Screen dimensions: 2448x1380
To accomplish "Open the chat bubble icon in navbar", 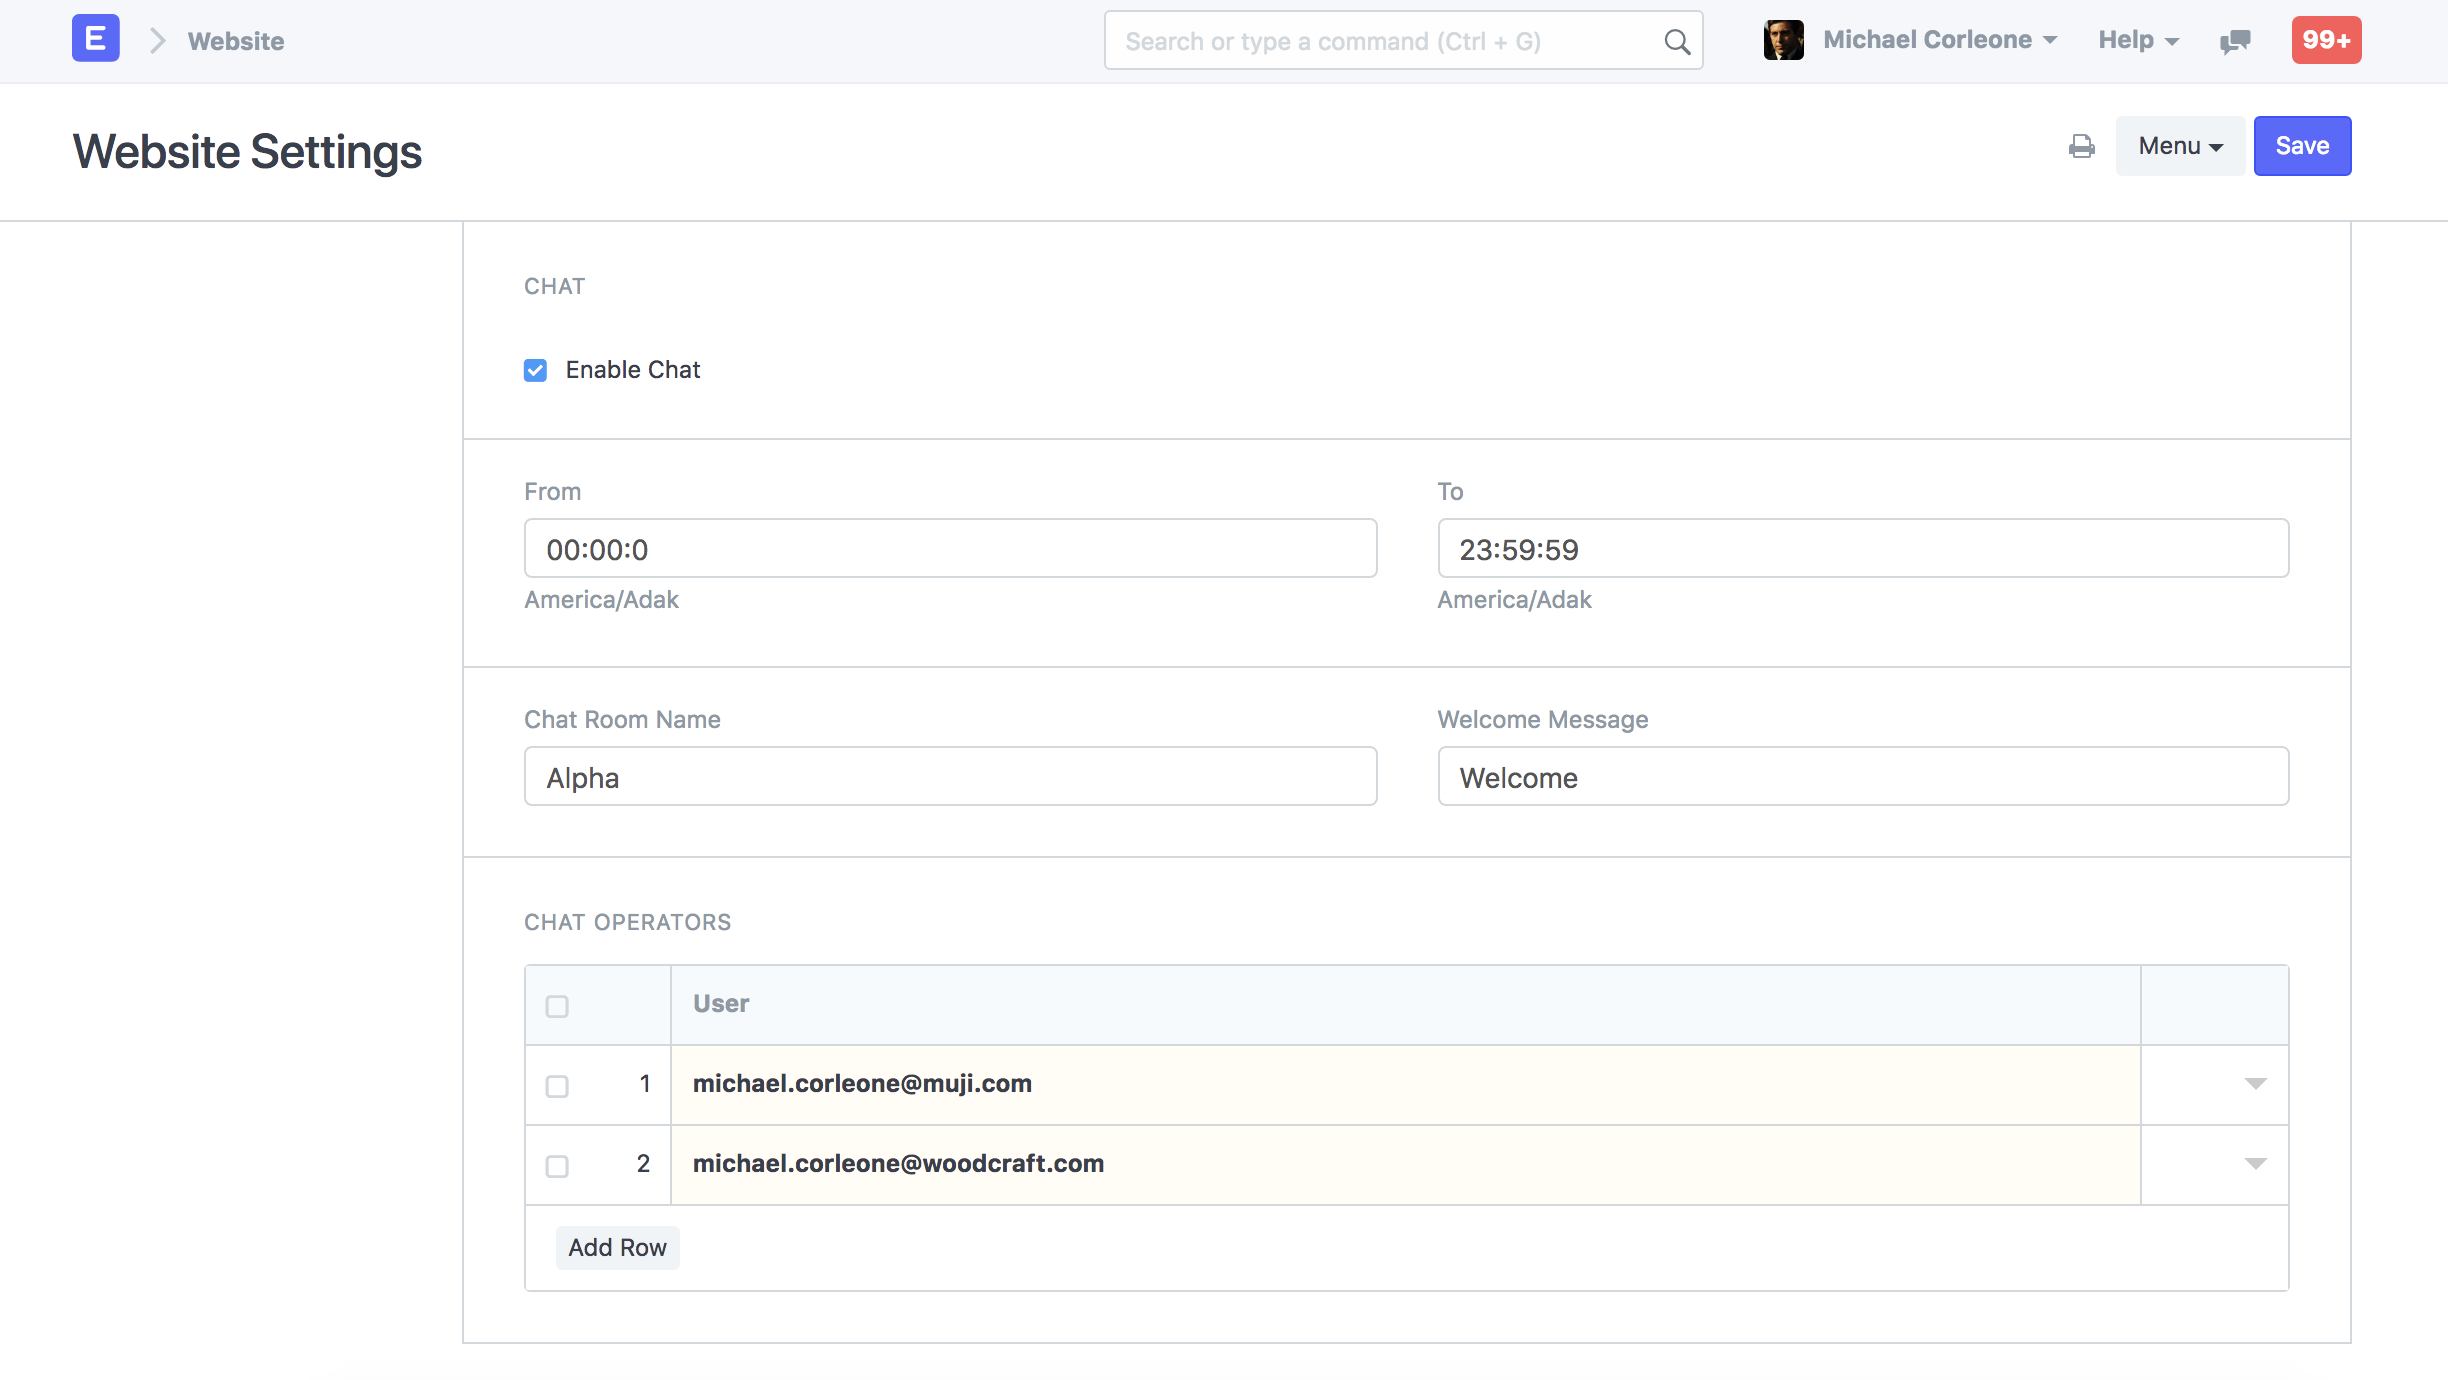I will click(2234, 41).
